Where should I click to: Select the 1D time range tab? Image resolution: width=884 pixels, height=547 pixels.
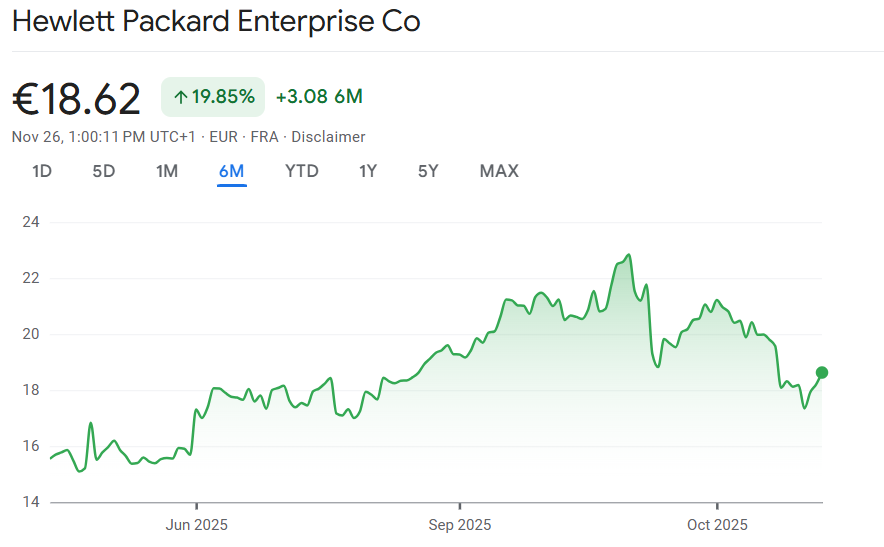42,171
